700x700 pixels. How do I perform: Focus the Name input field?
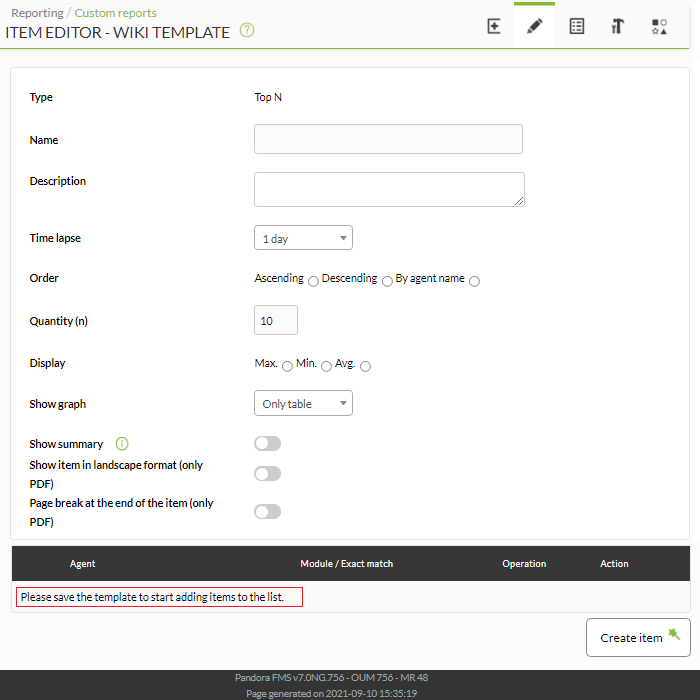click(388, 139)
